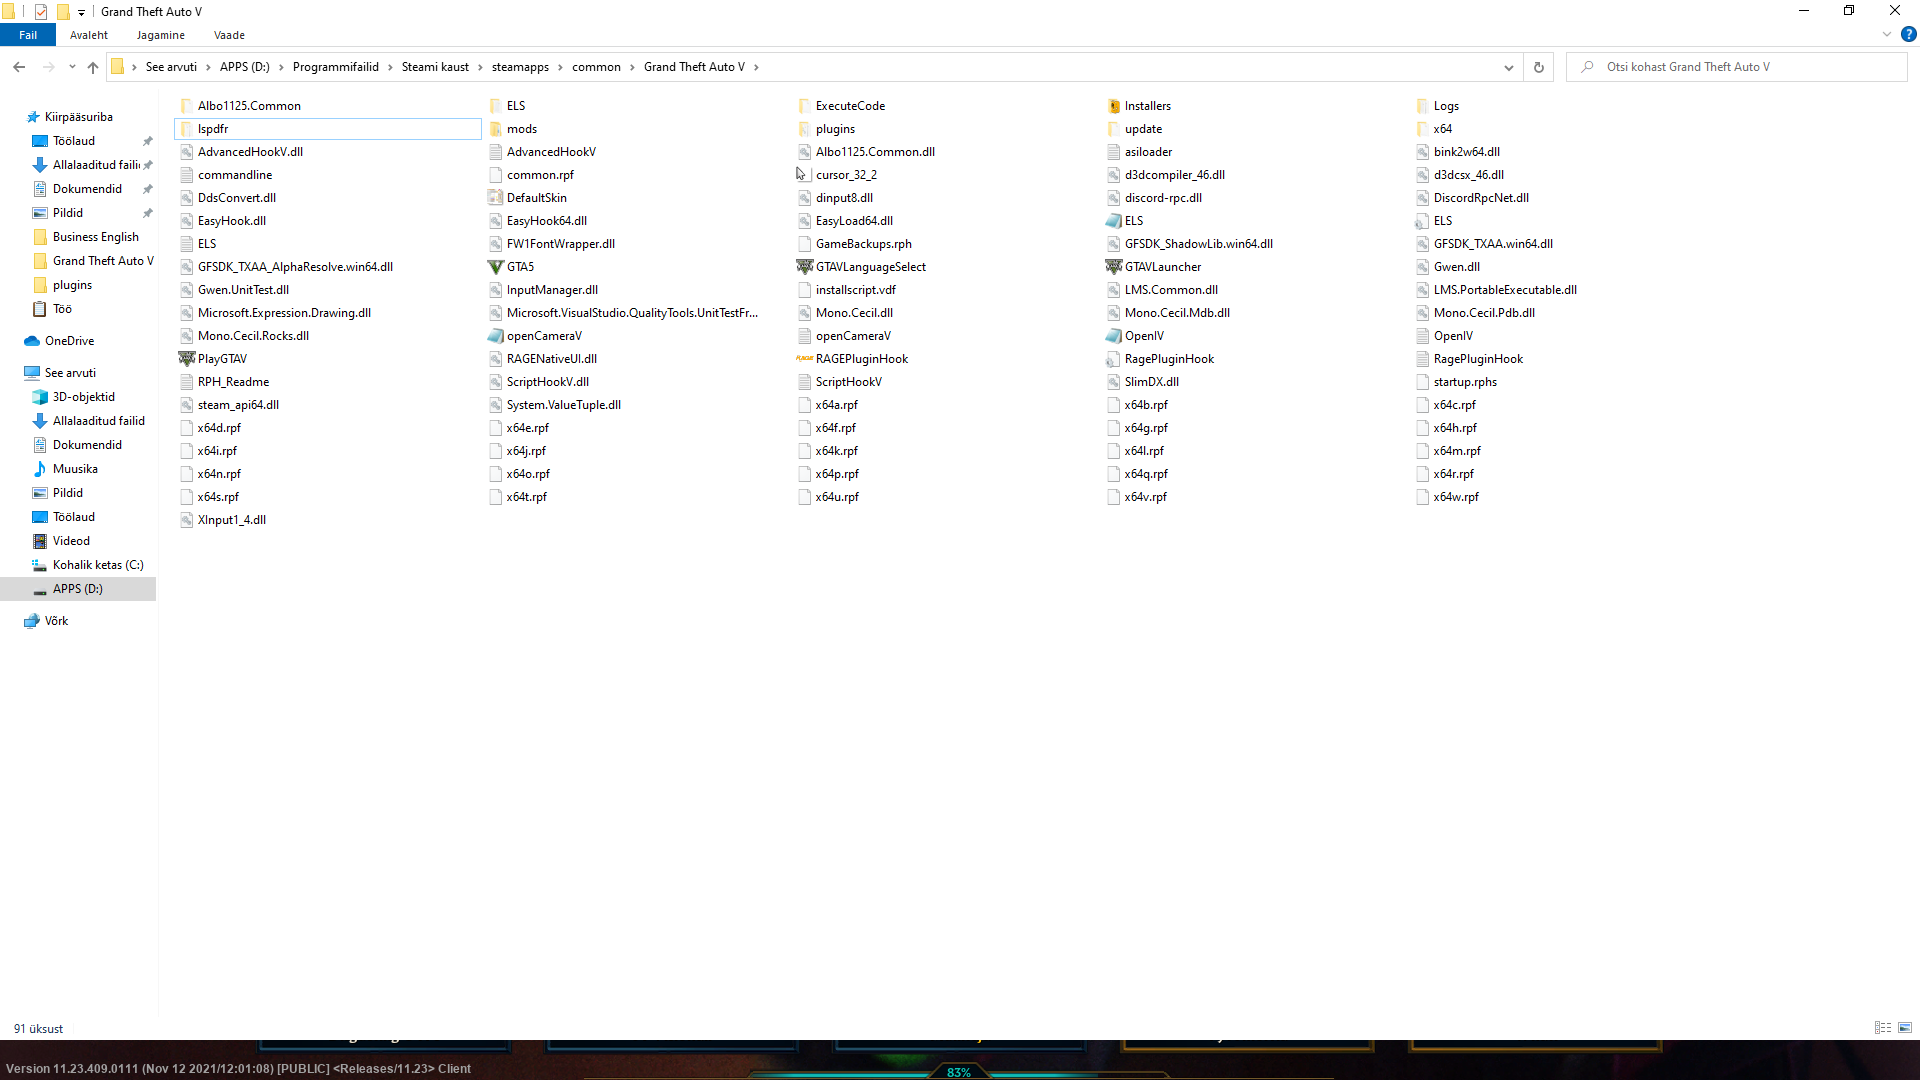Image resolution: width=1920 pixels, height=1080 pixels.
Task: Open recent locations dropdown arrow
Action: pyautogui.click(x=72, y=67)
